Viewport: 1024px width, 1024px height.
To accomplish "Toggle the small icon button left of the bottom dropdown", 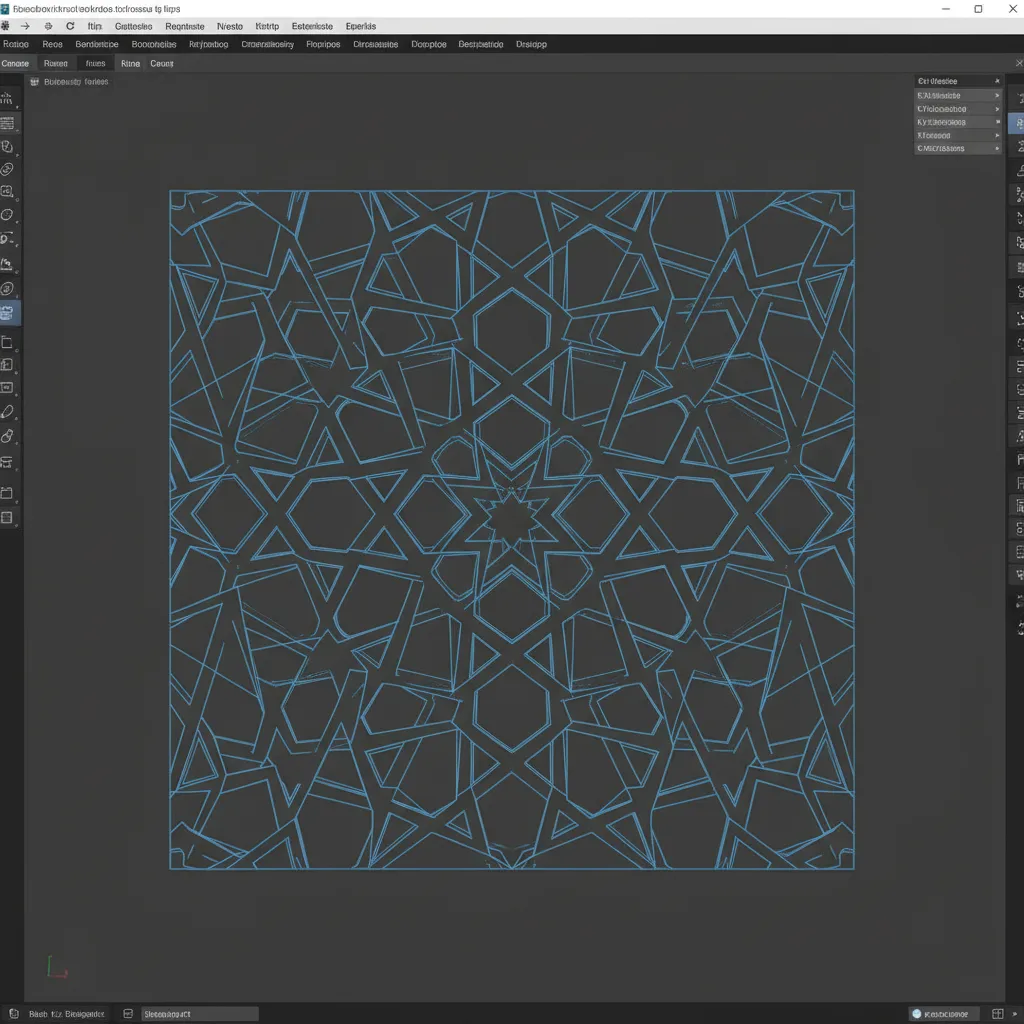I will (128, 1013).
